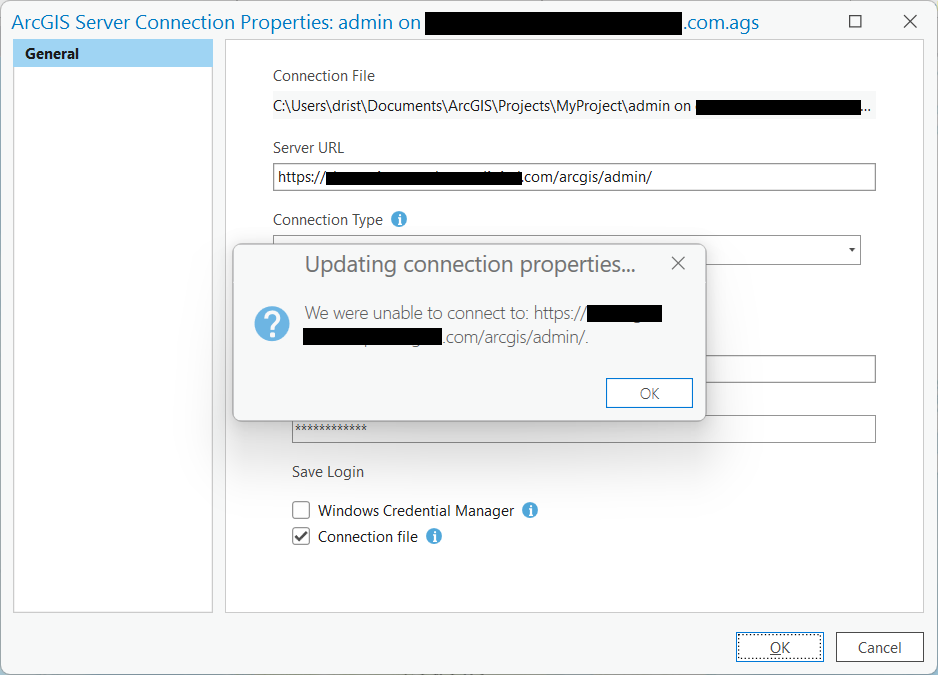
Task: Click the Windows Credential Manager info icon
Action: 530,510
